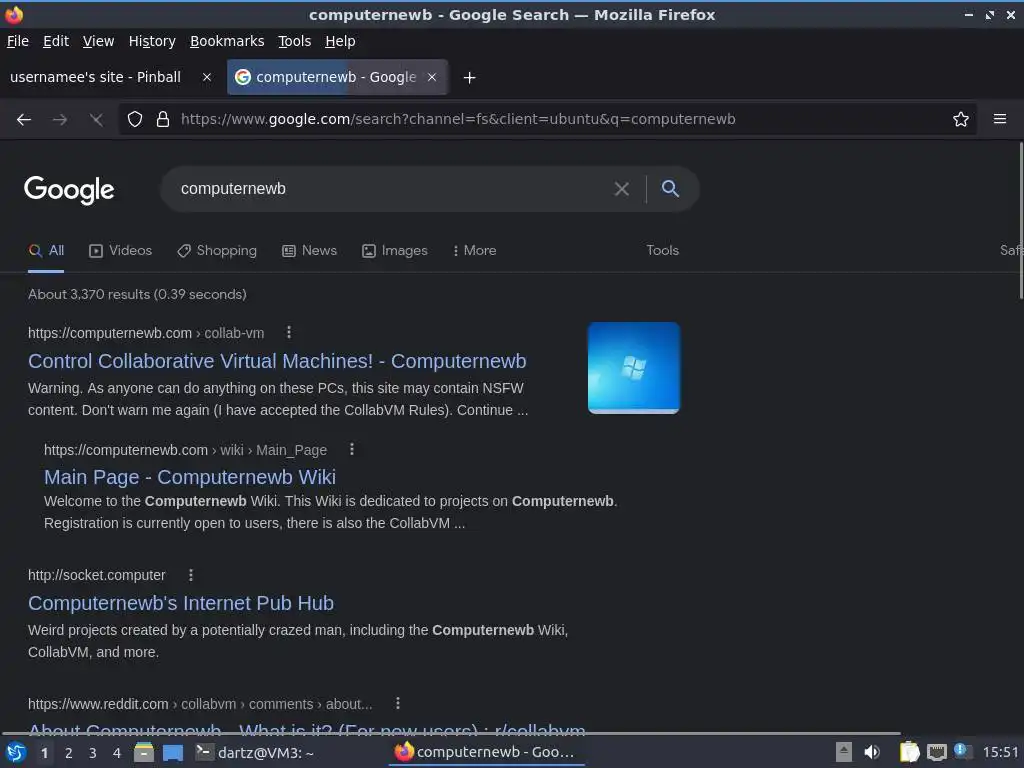
Task: Click the Firefox URL address bar
Action: (549, 119)
